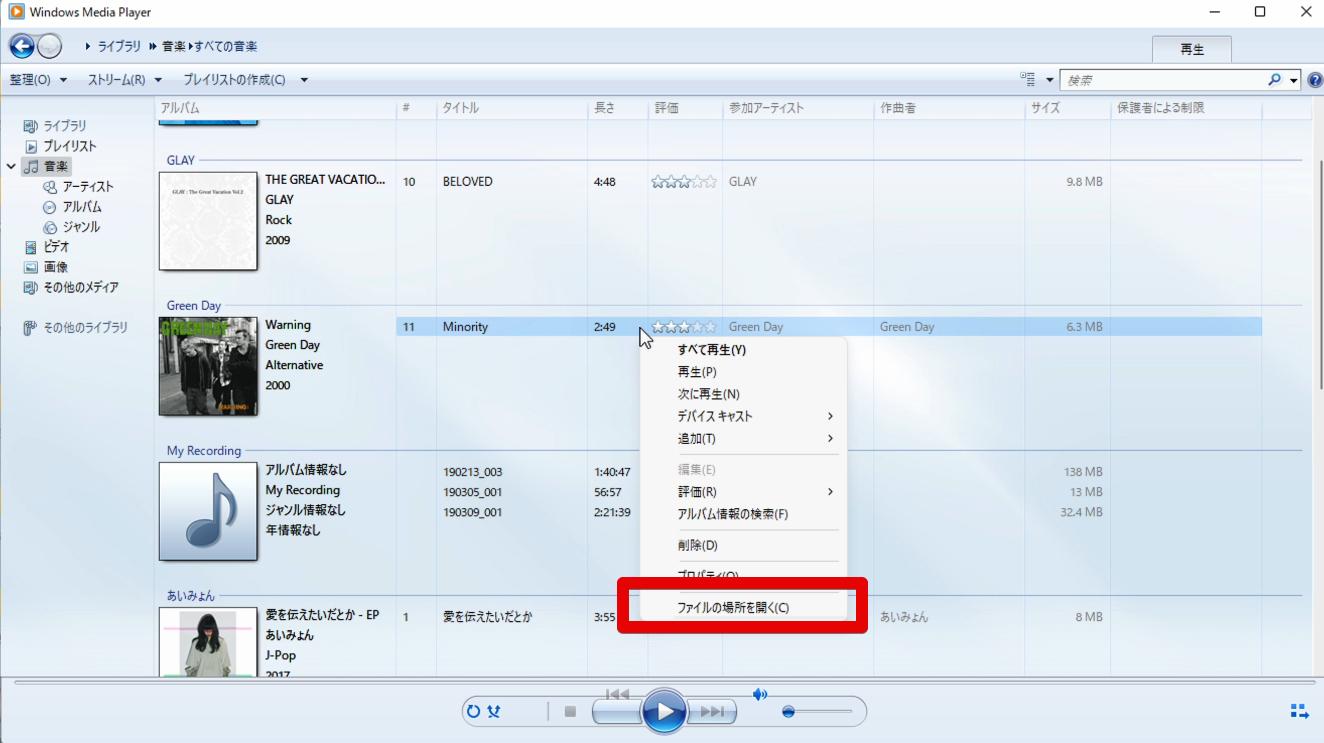Open その他のメディア in sidebar

(80, 287)
